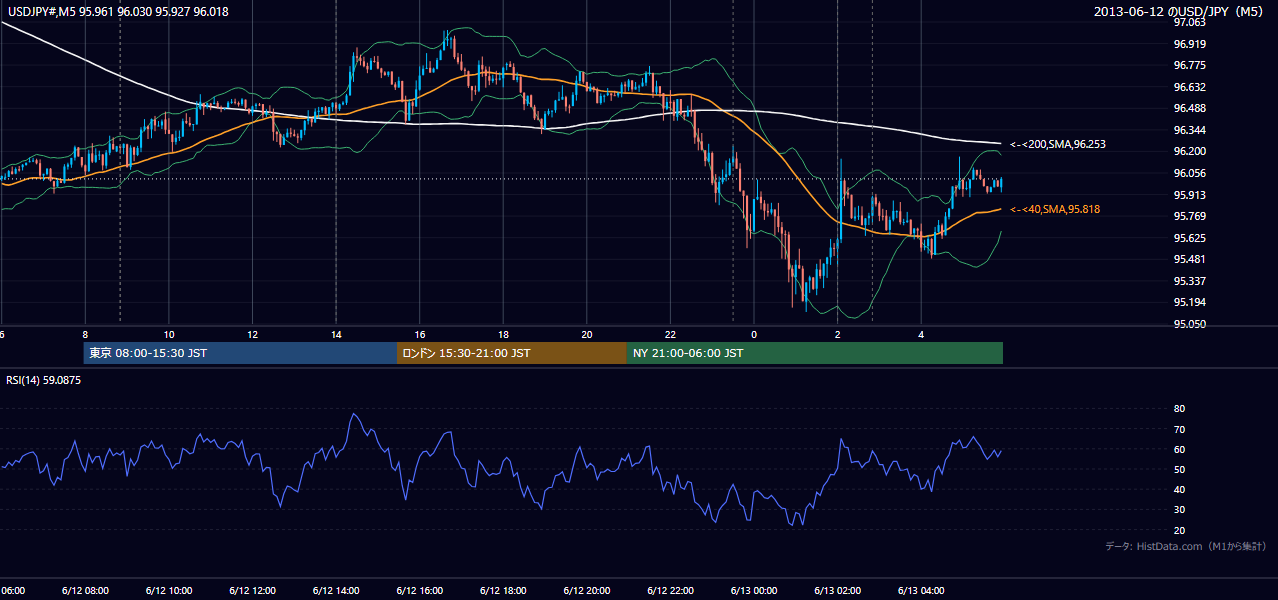Click hour label 22 on chart time axis
Image resolution: width=1278 pixels, height=600 pixels.
[671, 334]
